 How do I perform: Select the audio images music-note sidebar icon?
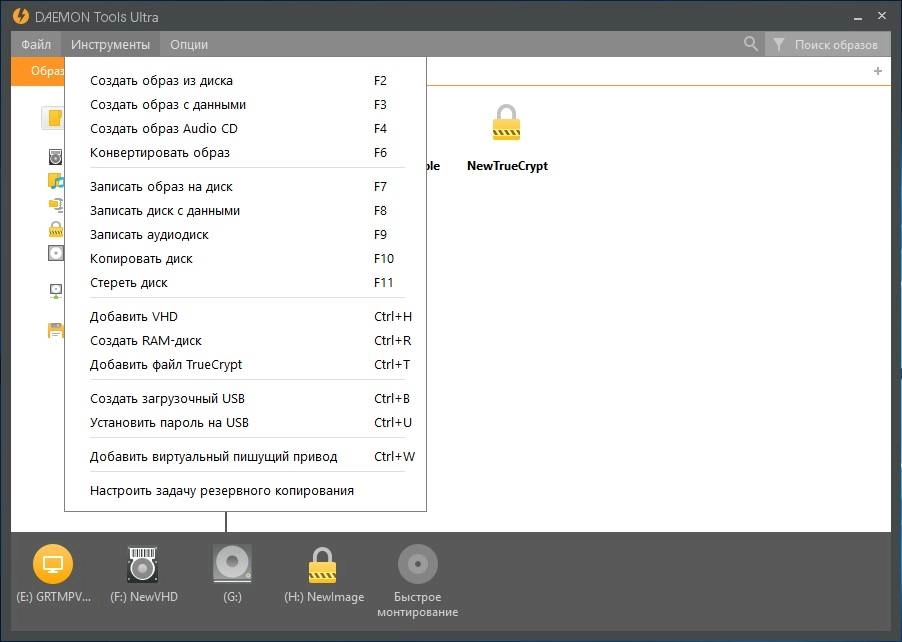pyautogui.click(x=55, y=181)
